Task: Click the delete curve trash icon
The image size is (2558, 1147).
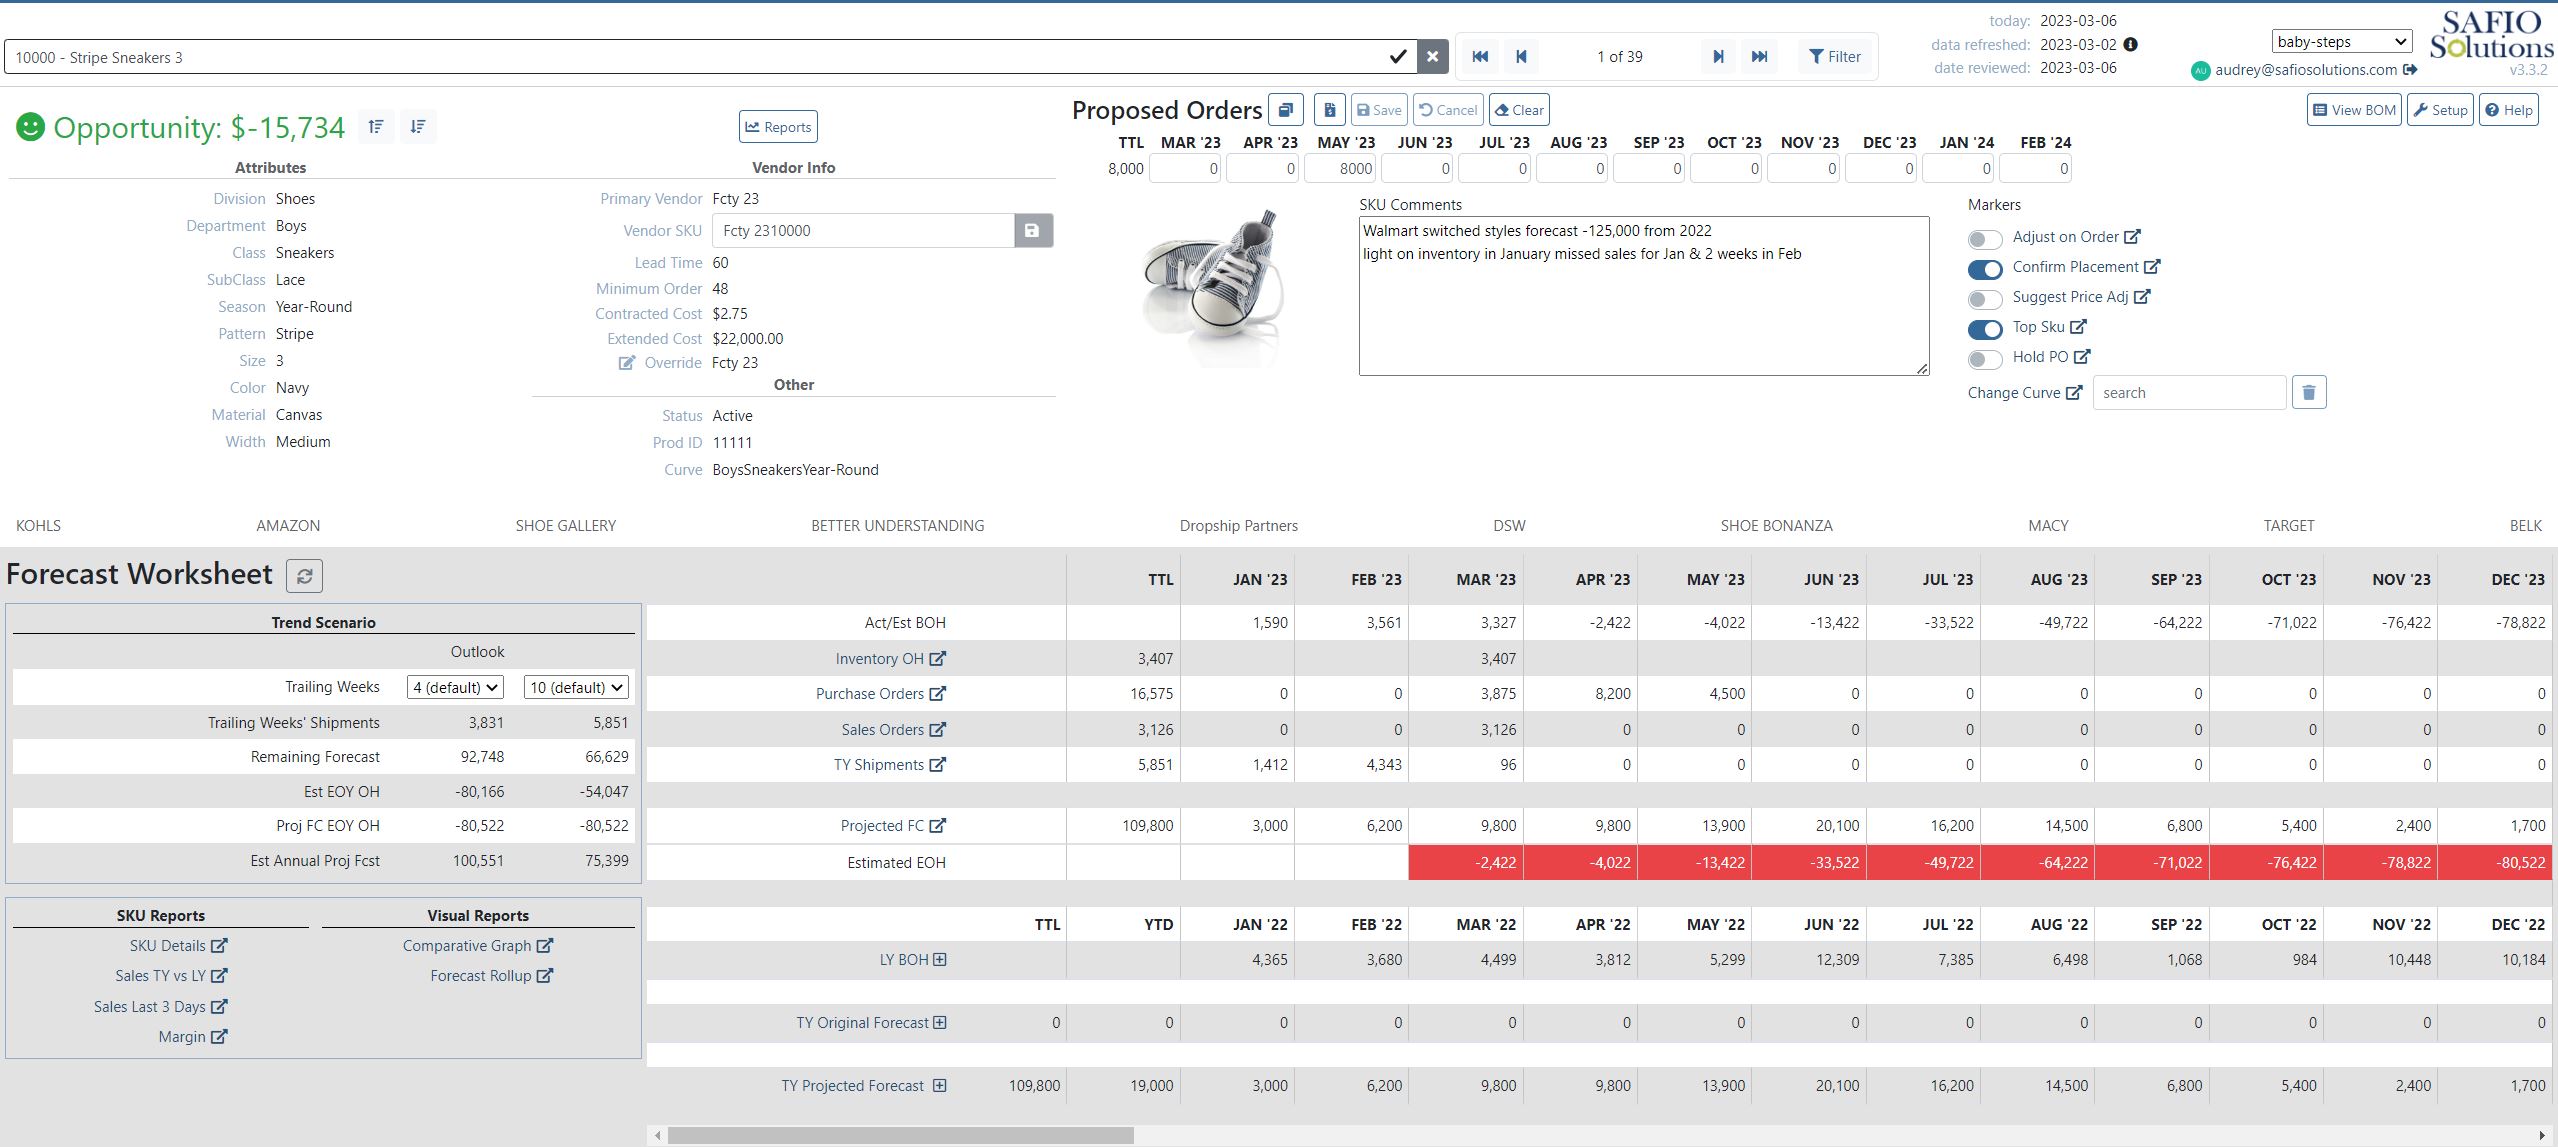Action: click(x=2308, y=391)
